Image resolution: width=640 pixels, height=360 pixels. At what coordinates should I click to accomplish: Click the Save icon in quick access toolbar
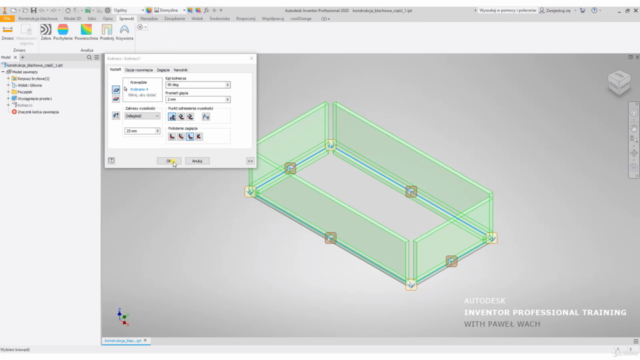click(x=33, y=10)
